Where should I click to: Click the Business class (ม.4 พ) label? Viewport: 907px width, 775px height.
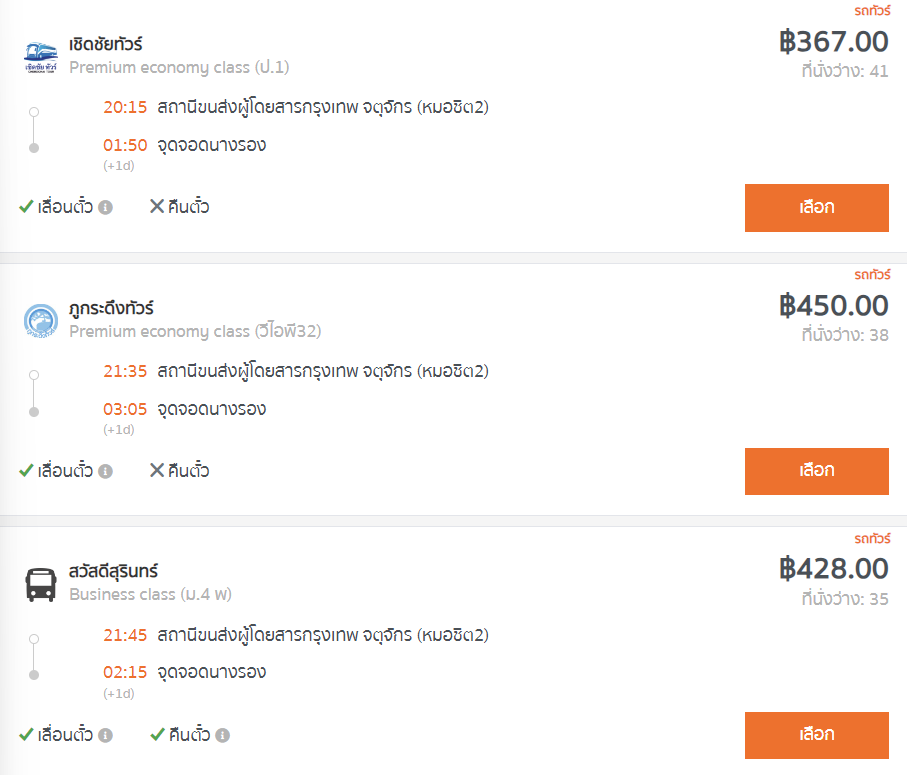tap(150, 595)
